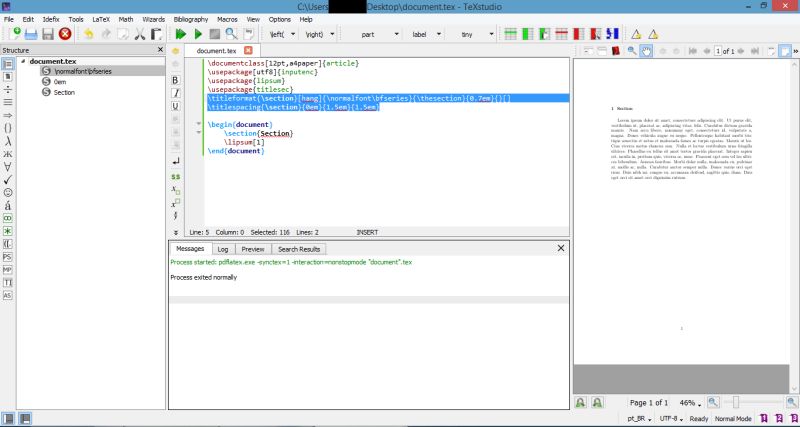Insert newline with the return-arrow icon
The width and height of the screenshot is (800, 427).
[176, 161]
